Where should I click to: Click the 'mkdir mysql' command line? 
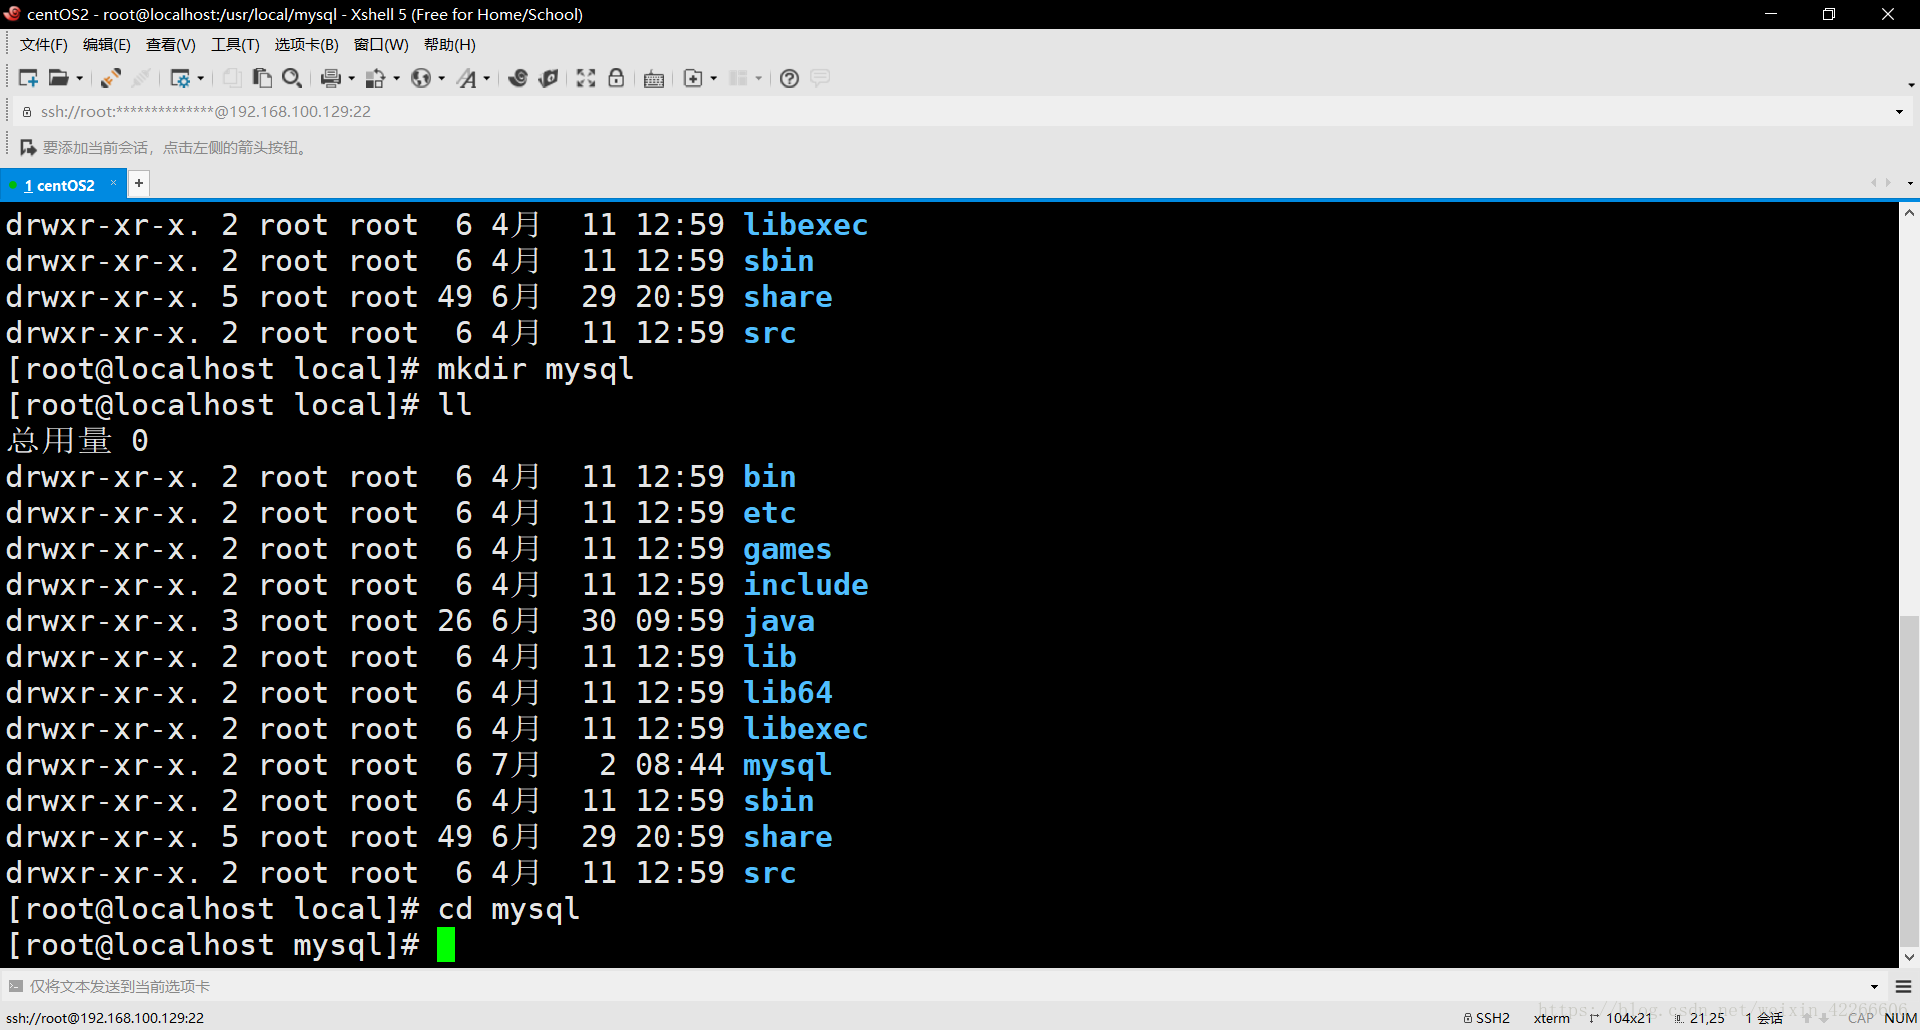(321, 369)
